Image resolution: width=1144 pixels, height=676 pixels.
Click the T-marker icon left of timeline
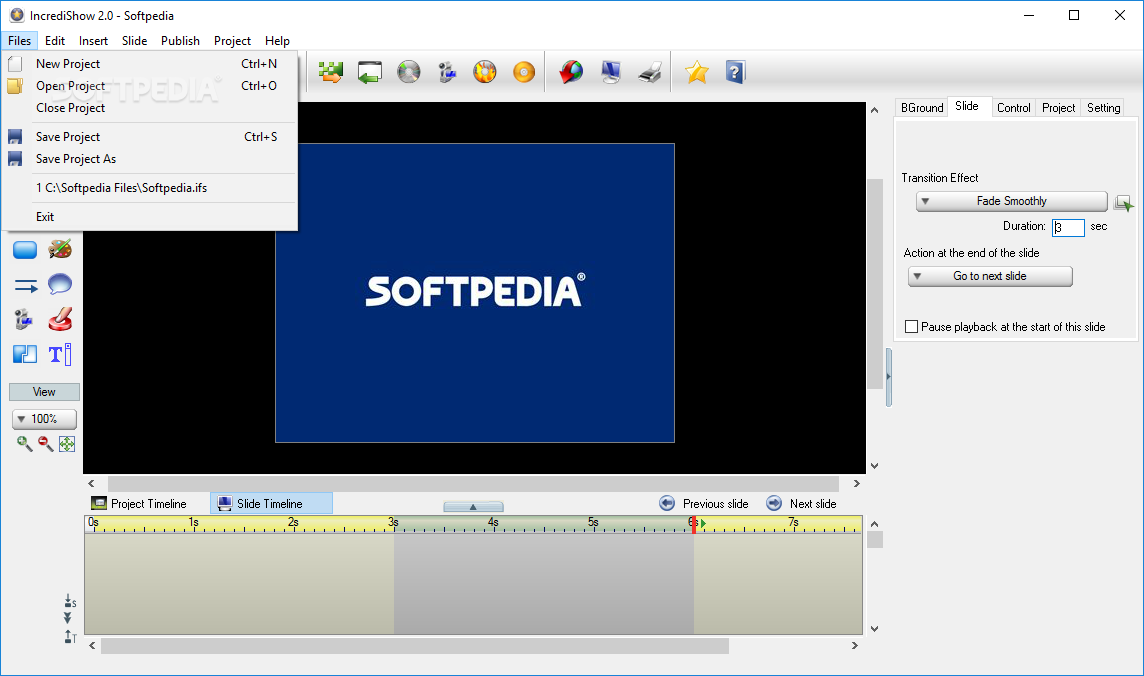[x=70, y=637]
